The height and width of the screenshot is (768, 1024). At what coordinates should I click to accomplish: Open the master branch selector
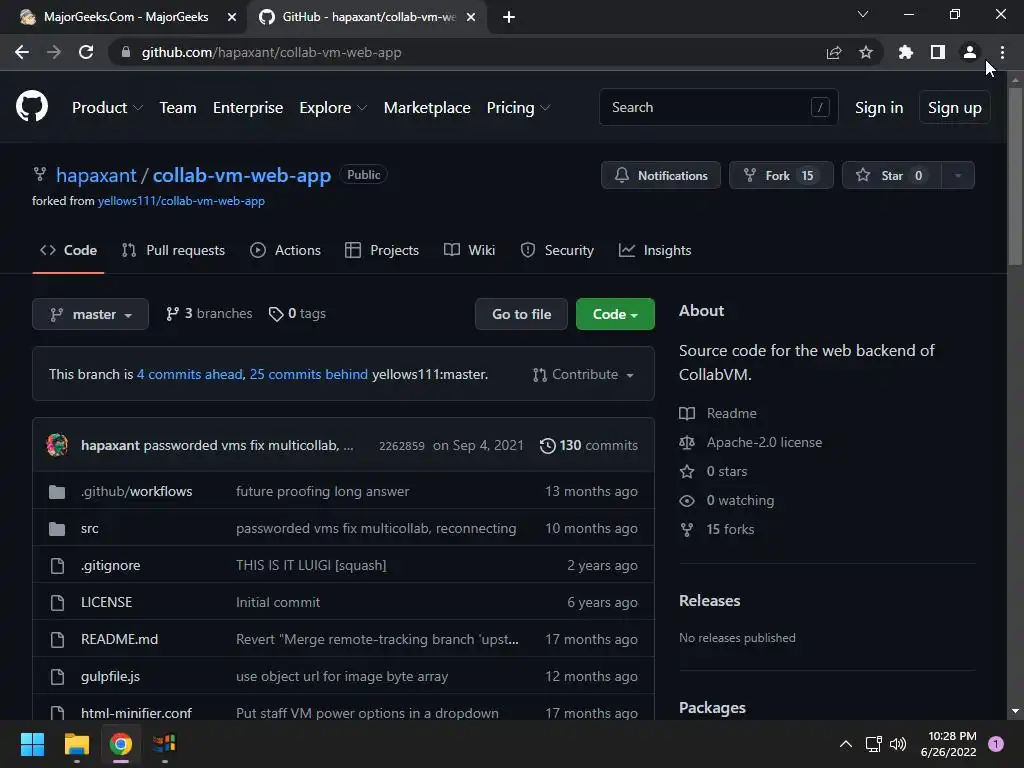pos(90,314)
